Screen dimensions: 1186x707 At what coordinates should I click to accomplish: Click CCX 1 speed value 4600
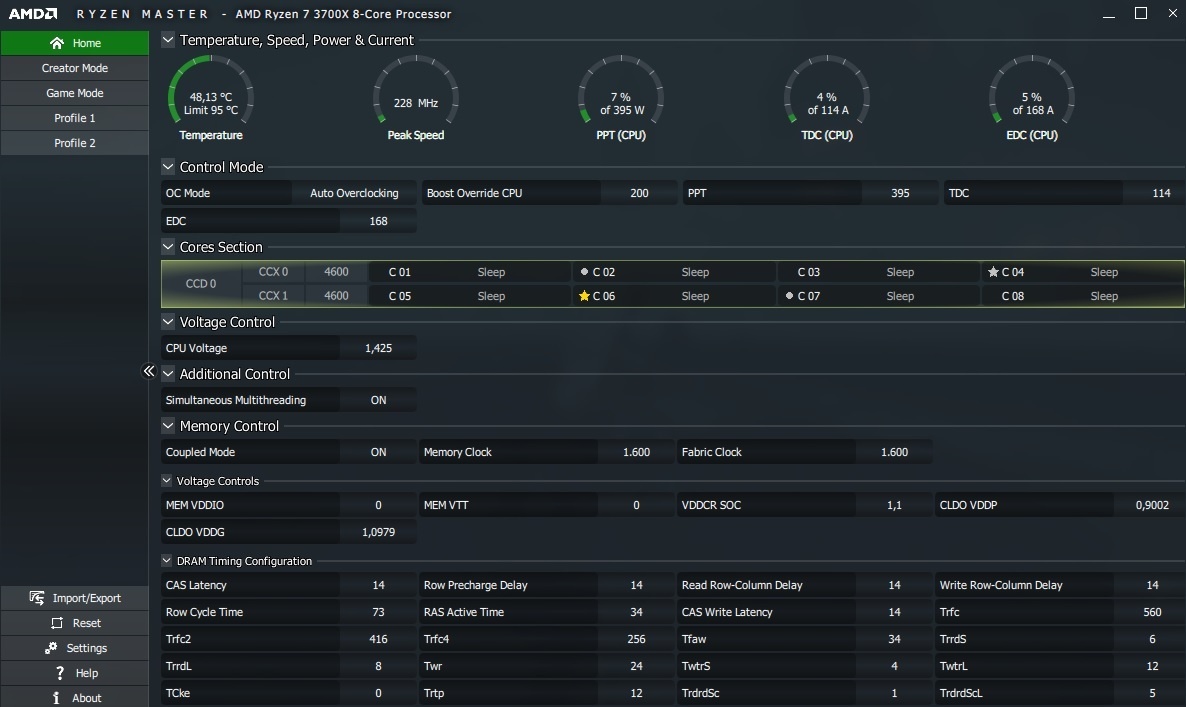[336, 296]
